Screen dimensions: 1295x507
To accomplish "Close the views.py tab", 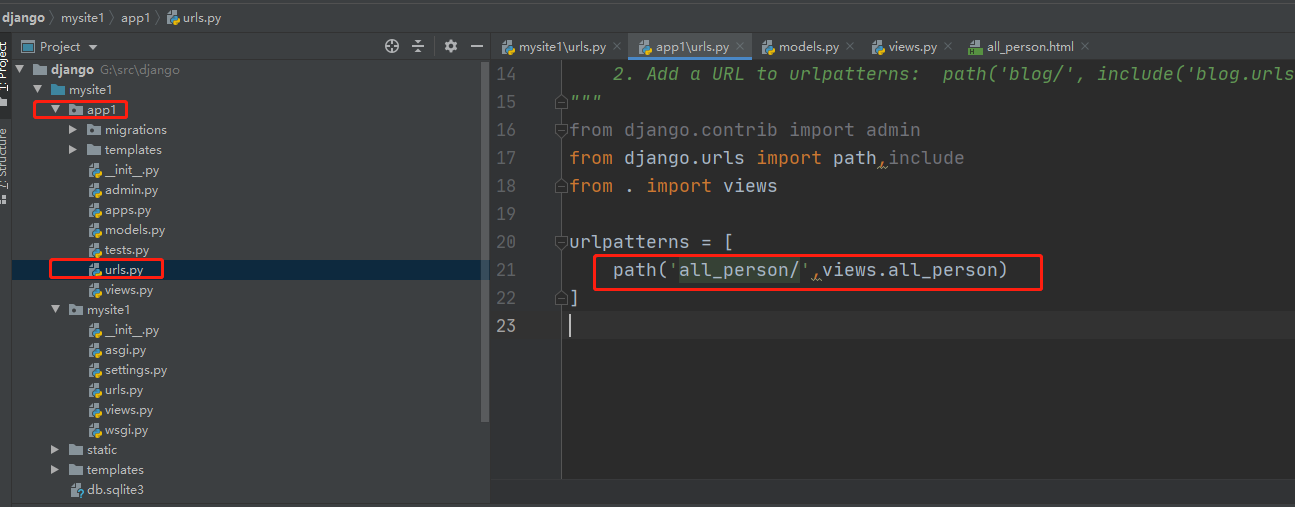I will 947,47.
